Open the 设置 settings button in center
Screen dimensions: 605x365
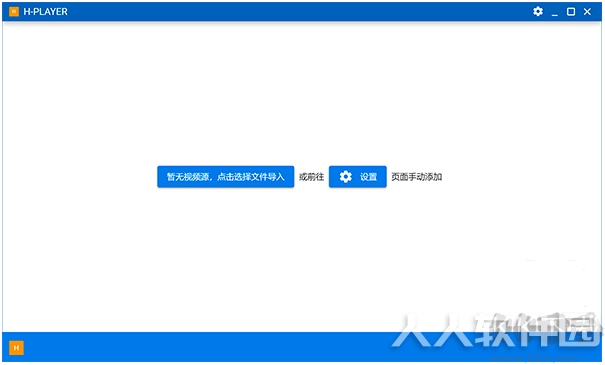[358, 177]
